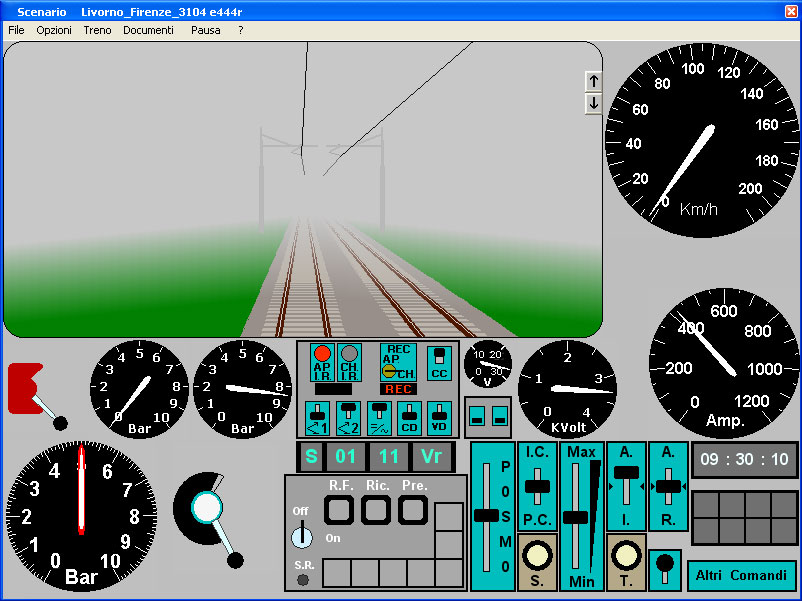Flip the VD switch

(439, 416)
